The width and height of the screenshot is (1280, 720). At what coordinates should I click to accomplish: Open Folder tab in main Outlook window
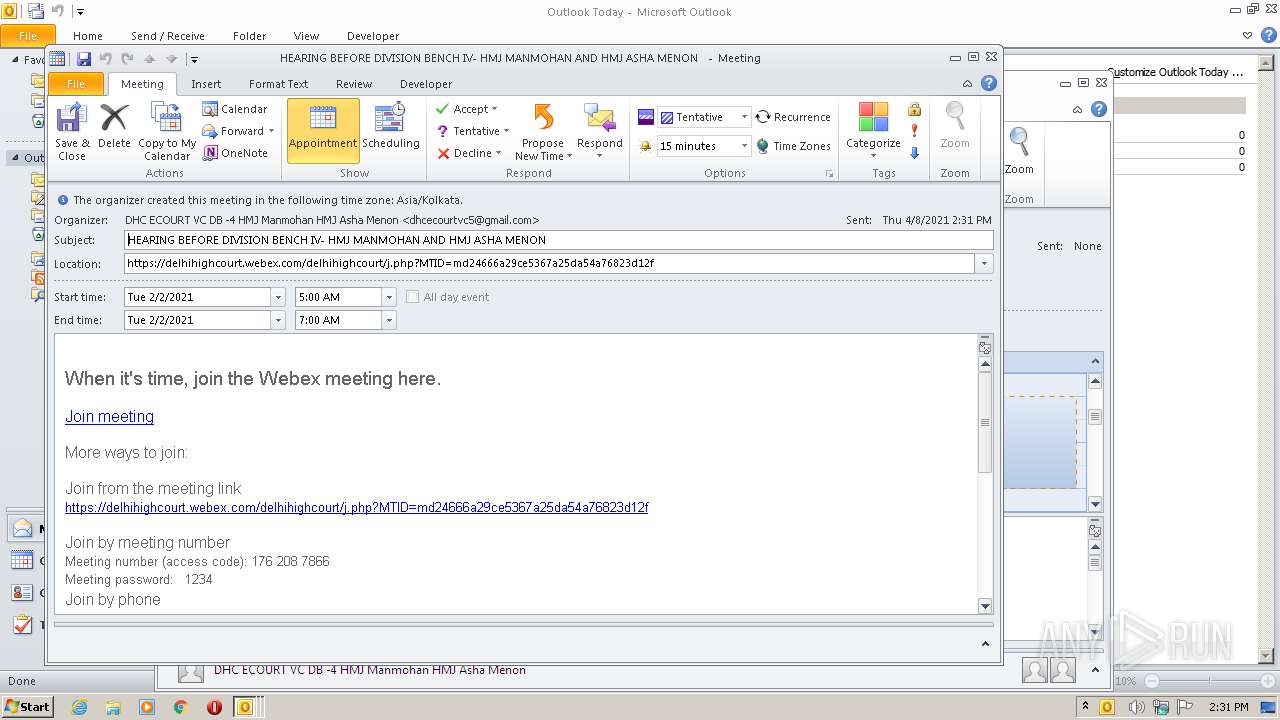coord(249,36)
